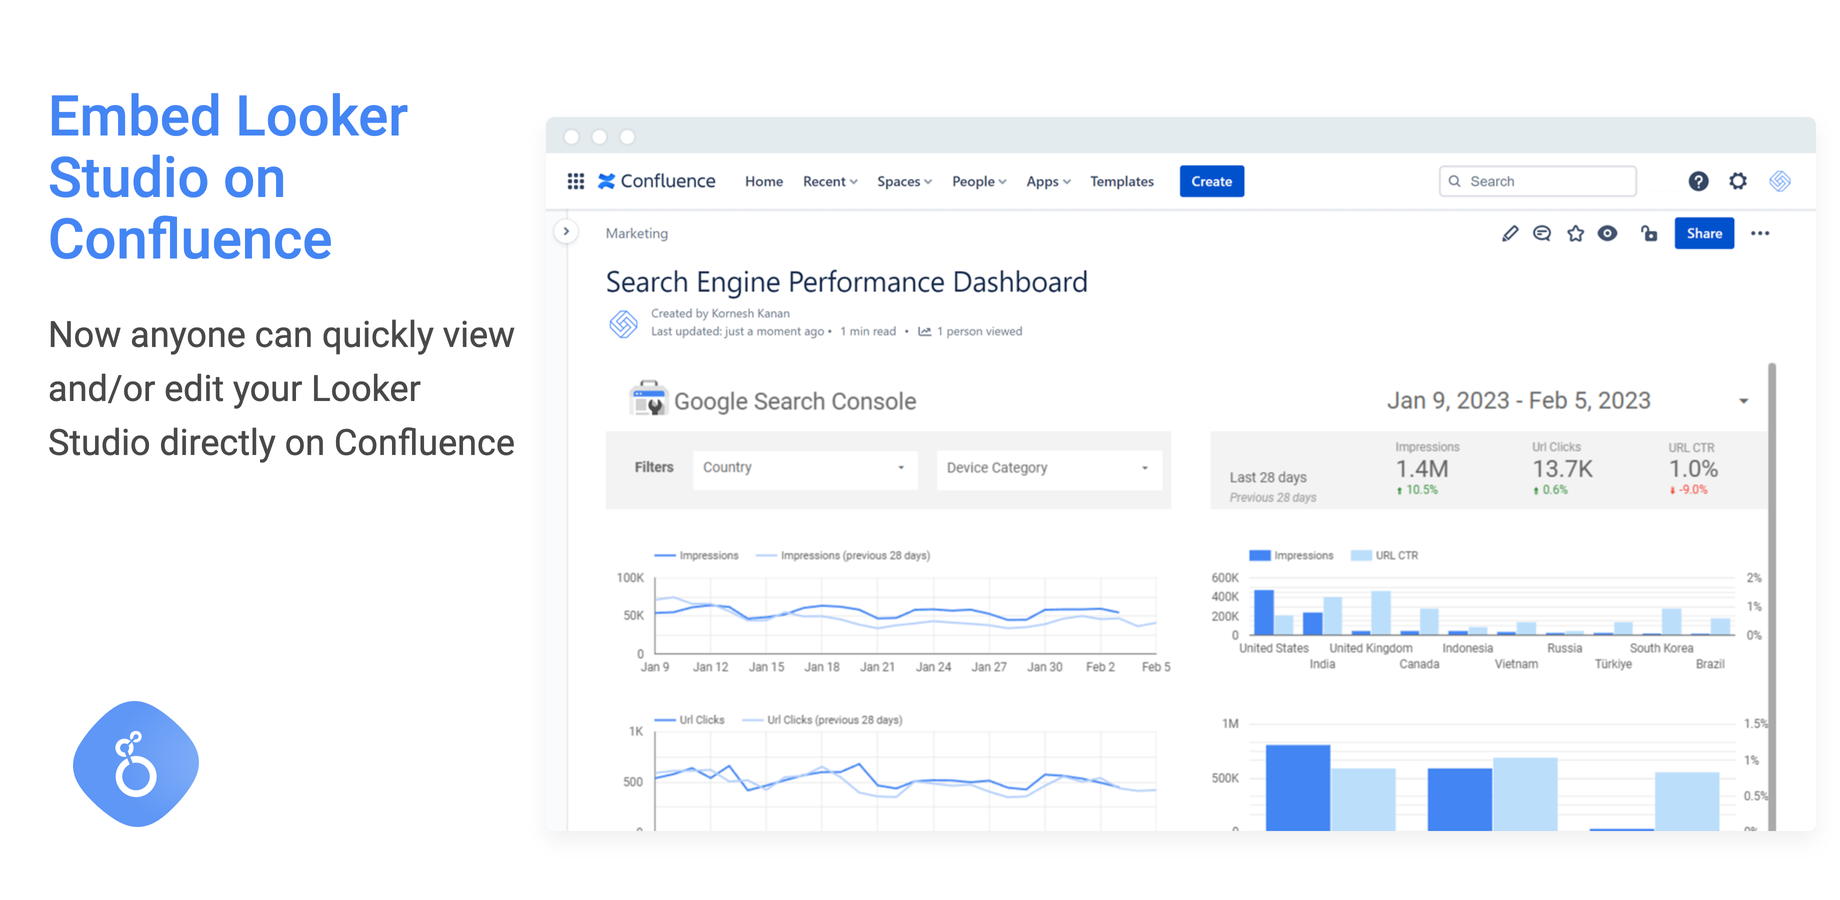Go to Home in navigation
Screen dimensions: 1840x900
764,182
